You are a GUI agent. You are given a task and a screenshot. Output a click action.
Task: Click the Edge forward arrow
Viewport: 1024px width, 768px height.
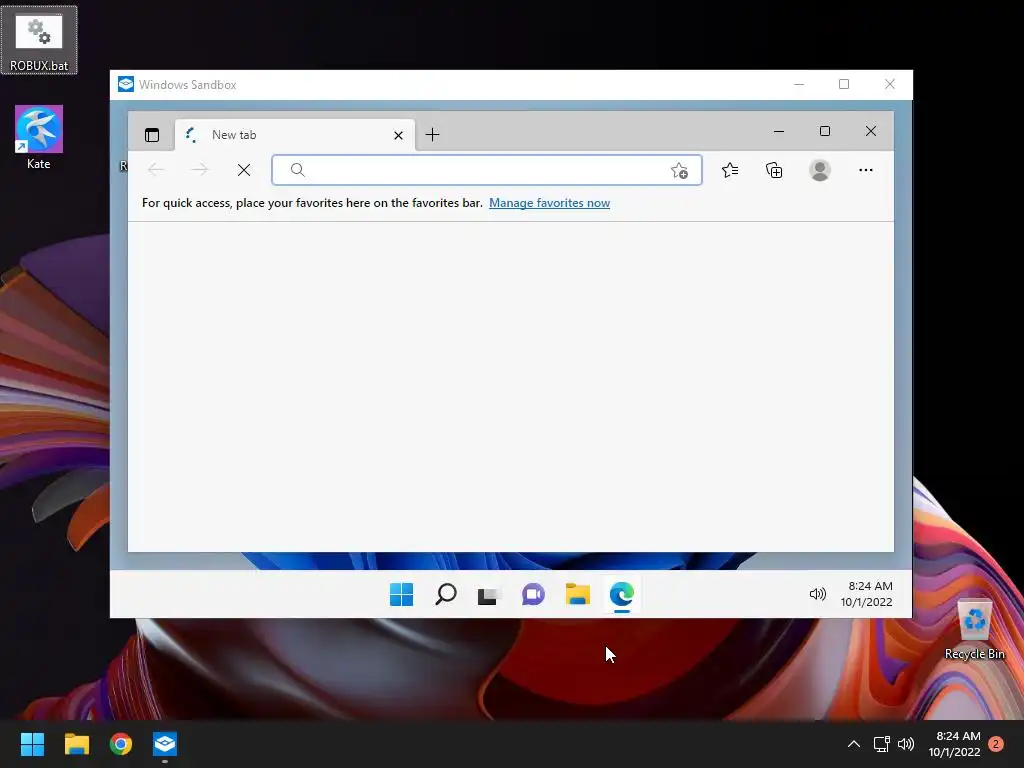200,170
